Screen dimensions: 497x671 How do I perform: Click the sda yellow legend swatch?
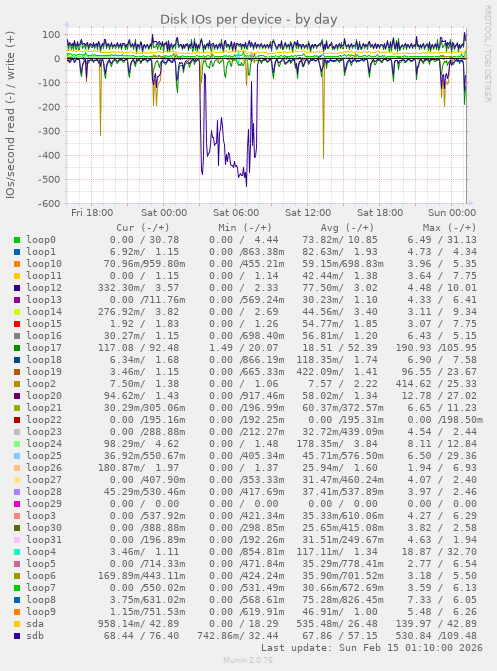coord(17,624)
